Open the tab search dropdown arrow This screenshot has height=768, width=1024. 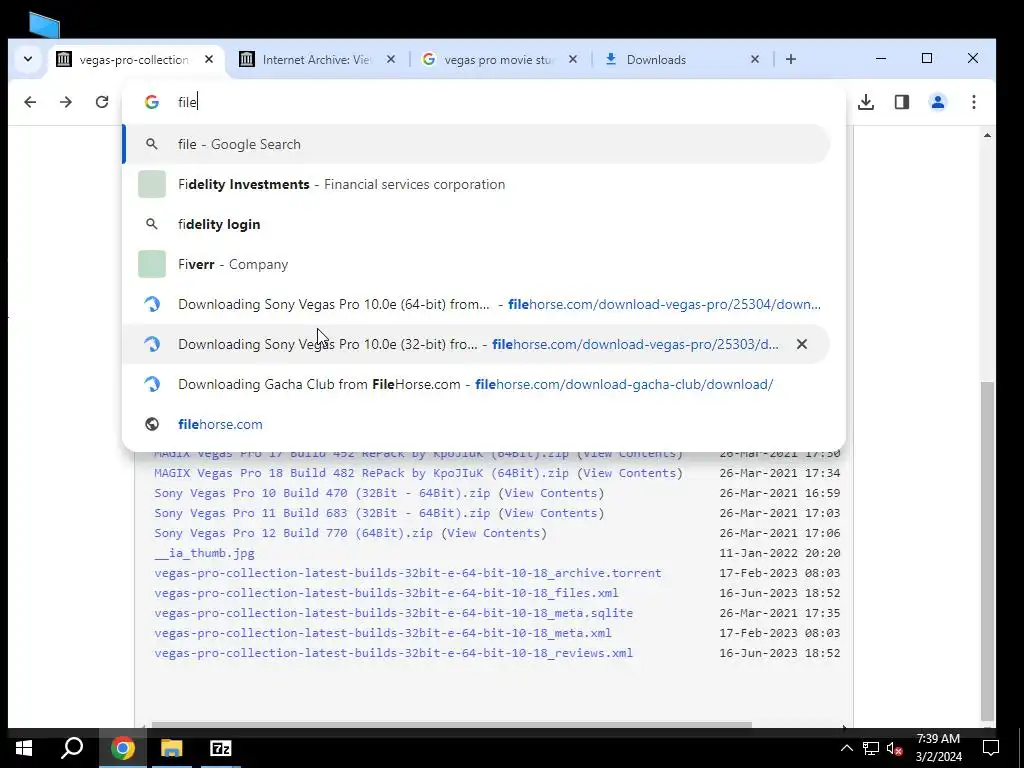27,59
